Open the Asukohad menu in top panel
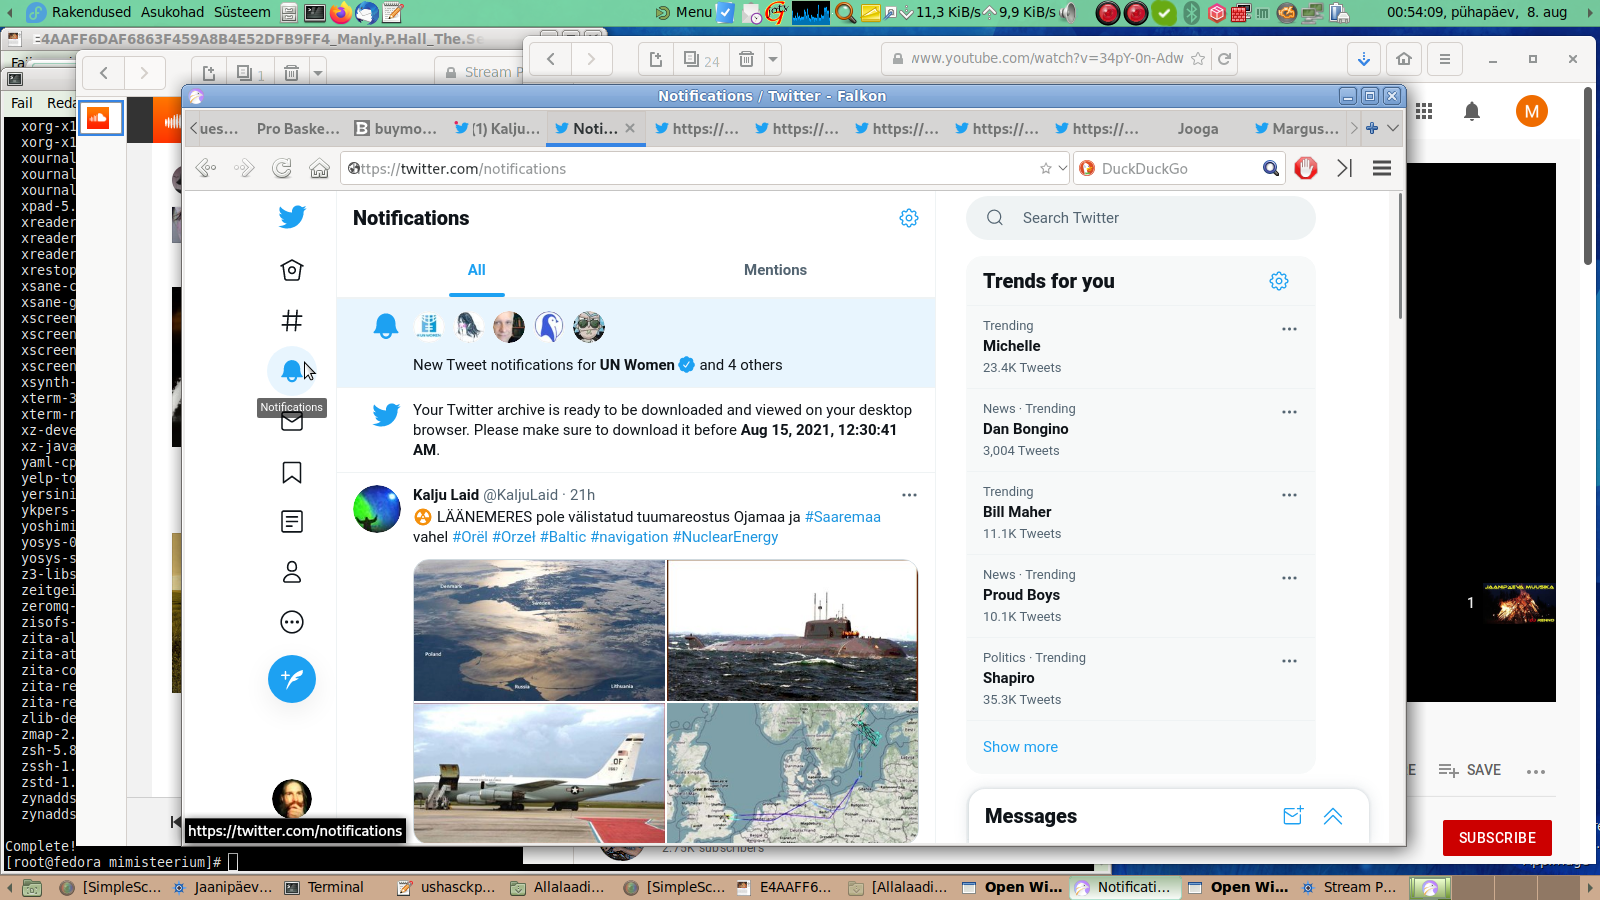Image resolution: width=1600 pixels, height=900 pixels. click(x=172, y=12)
